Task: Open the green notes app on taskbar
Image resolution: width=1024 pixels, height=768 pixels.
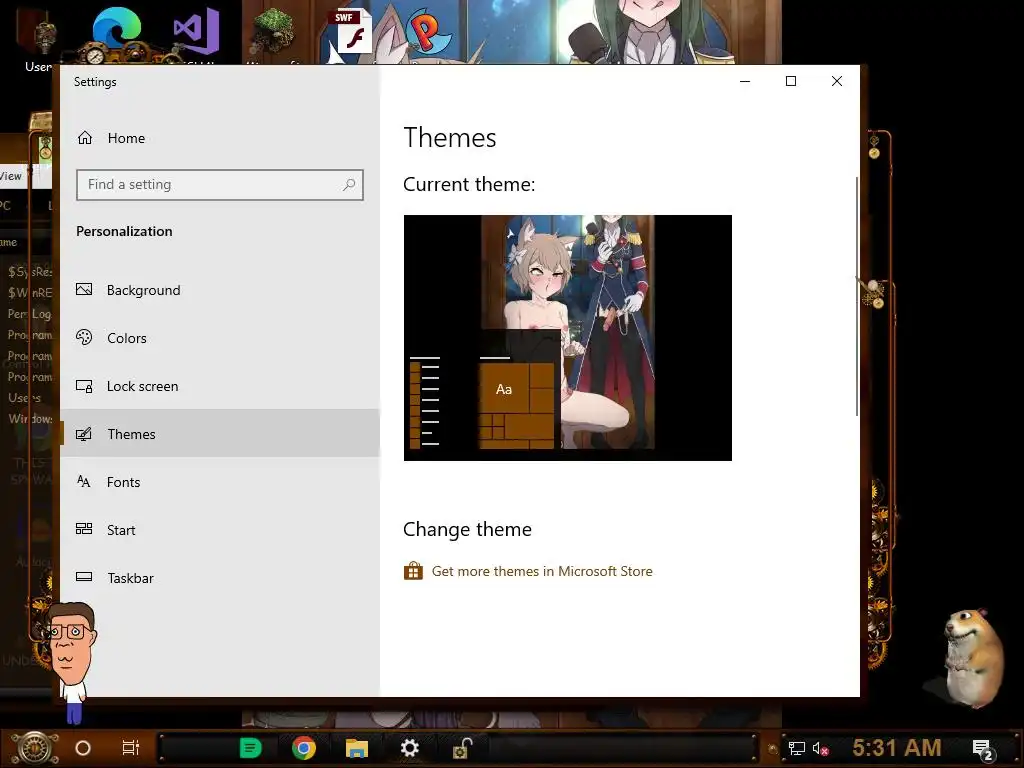Action: click(250, 748)
